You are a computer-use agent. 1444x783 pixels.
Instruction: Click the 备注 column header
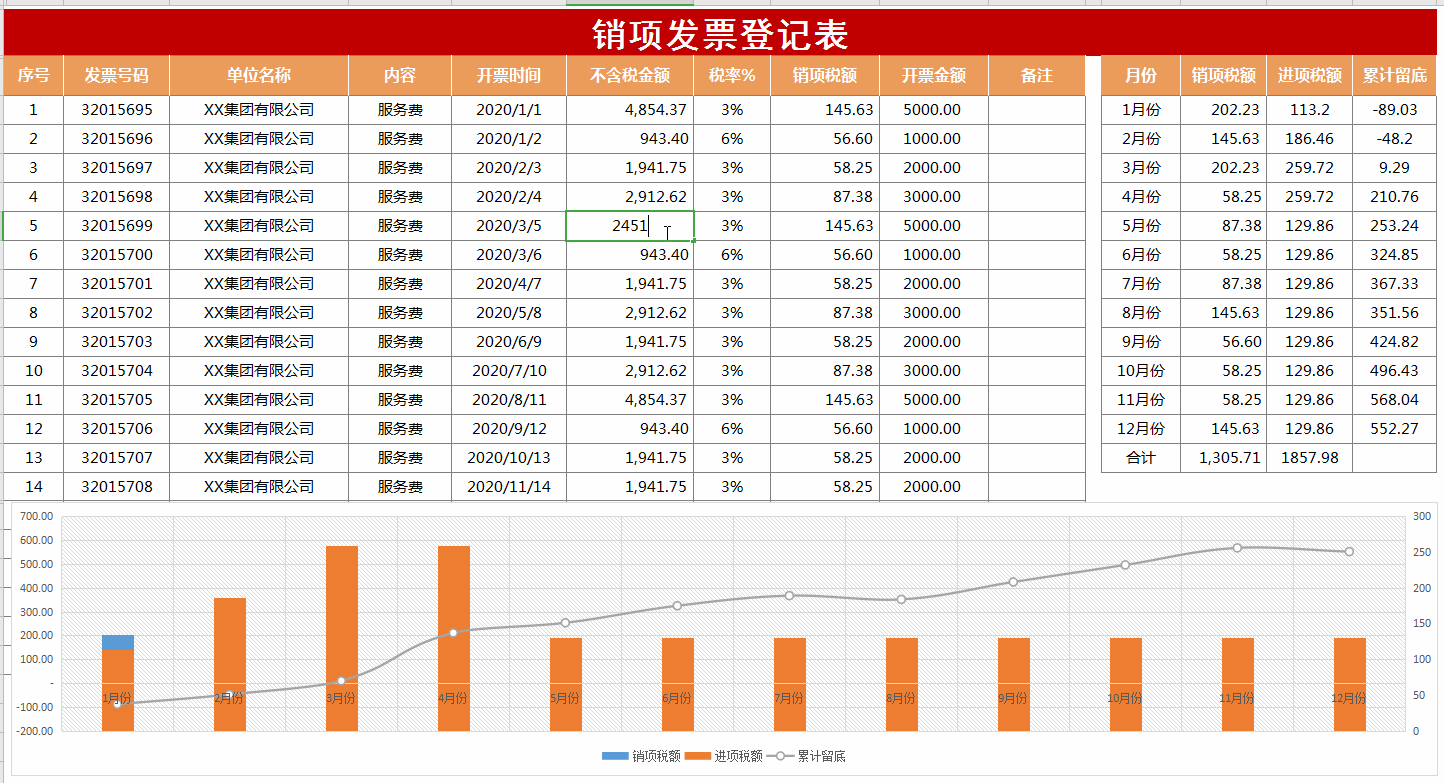(x=1034, y=75)
